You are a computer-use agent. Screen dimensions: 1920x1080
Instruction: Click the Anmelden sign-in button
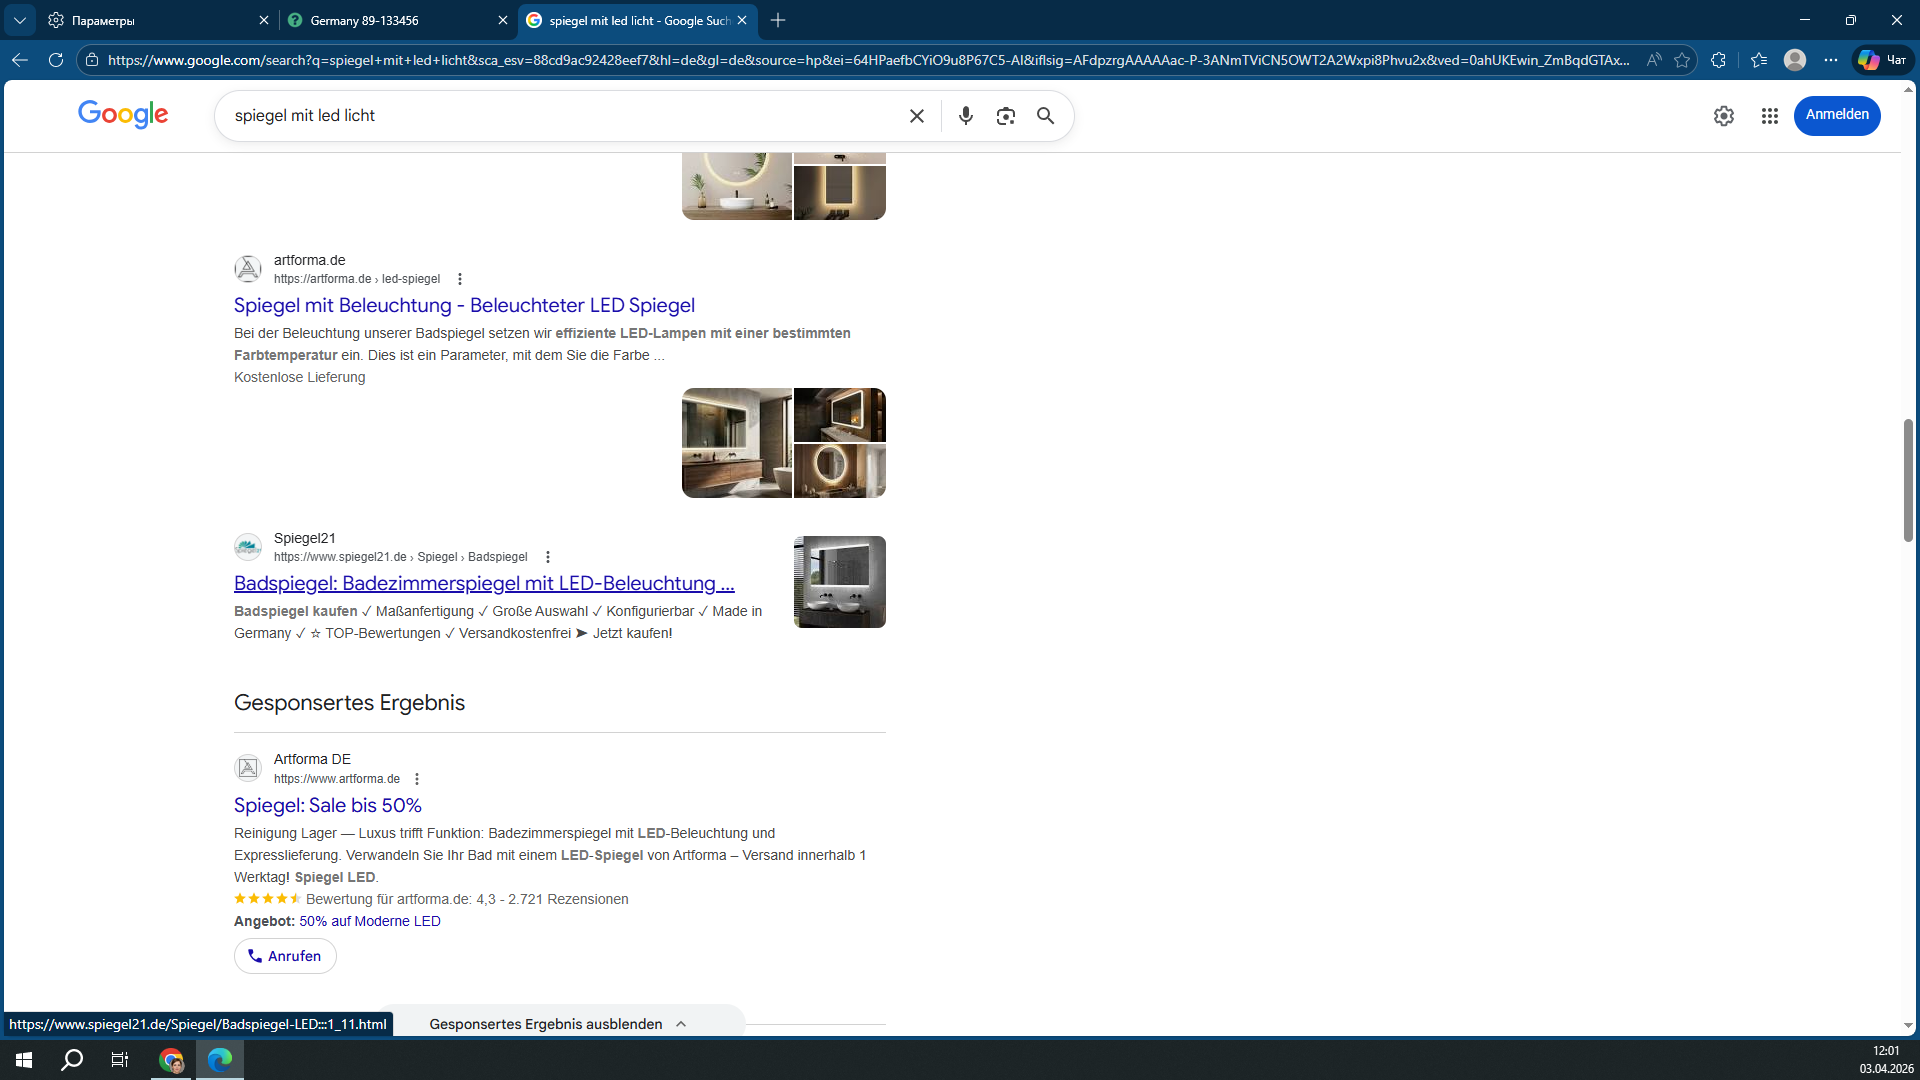click(x=1836, y=115)
